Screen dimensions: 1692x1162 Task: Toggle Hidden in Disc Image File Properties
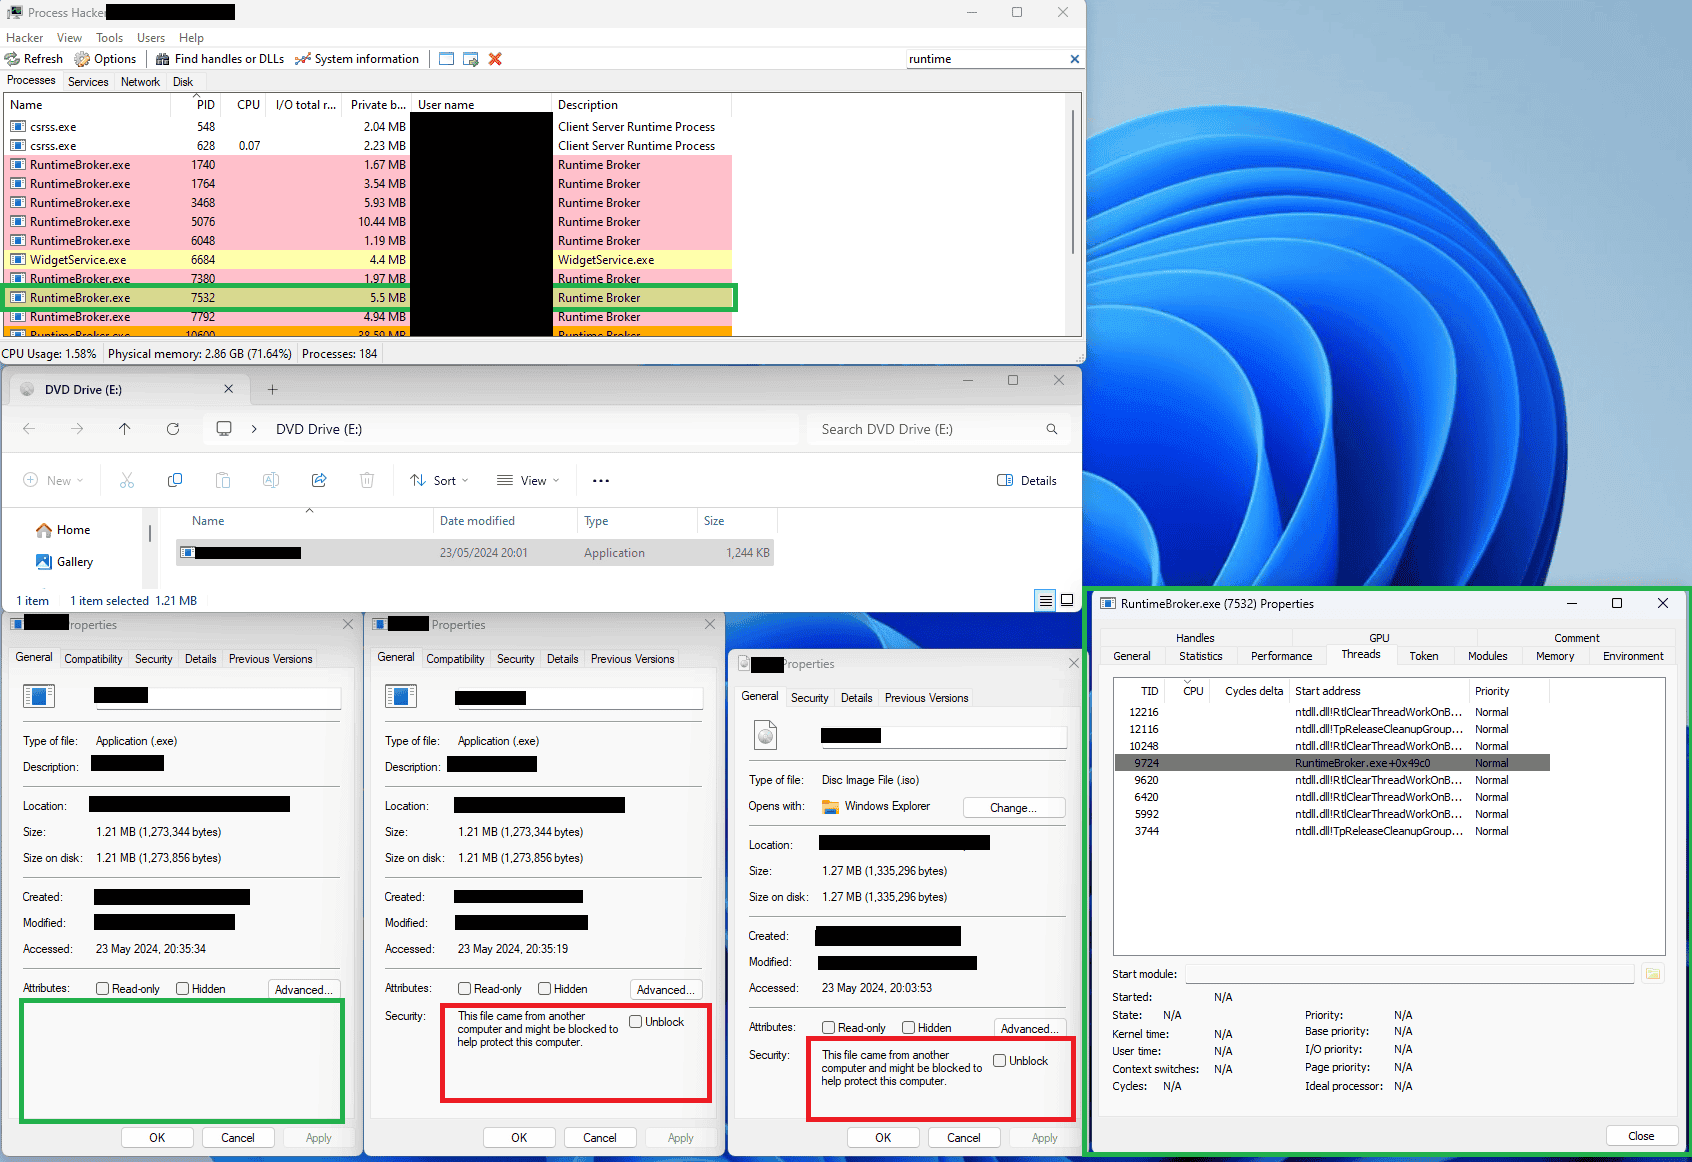click(908, 1028)
